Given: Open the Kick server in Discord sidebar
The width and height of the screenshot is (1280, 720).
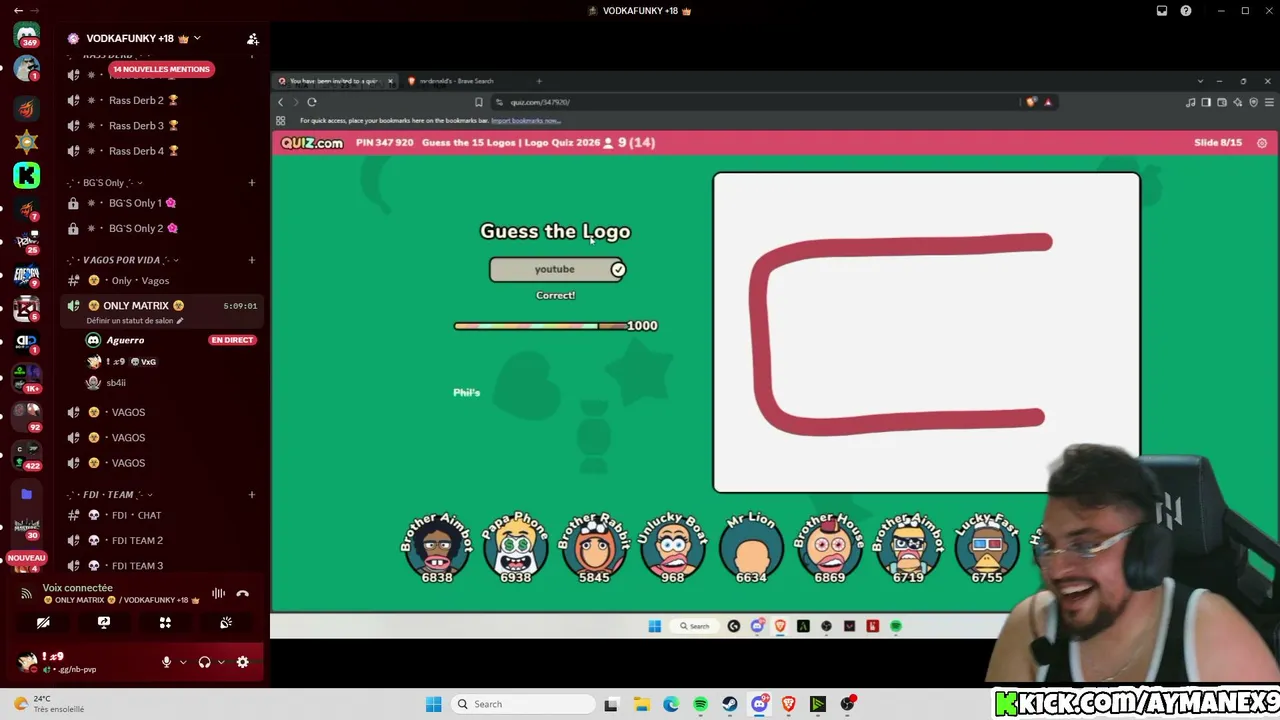Looking at the screenshot, I should tap(27, 176).
